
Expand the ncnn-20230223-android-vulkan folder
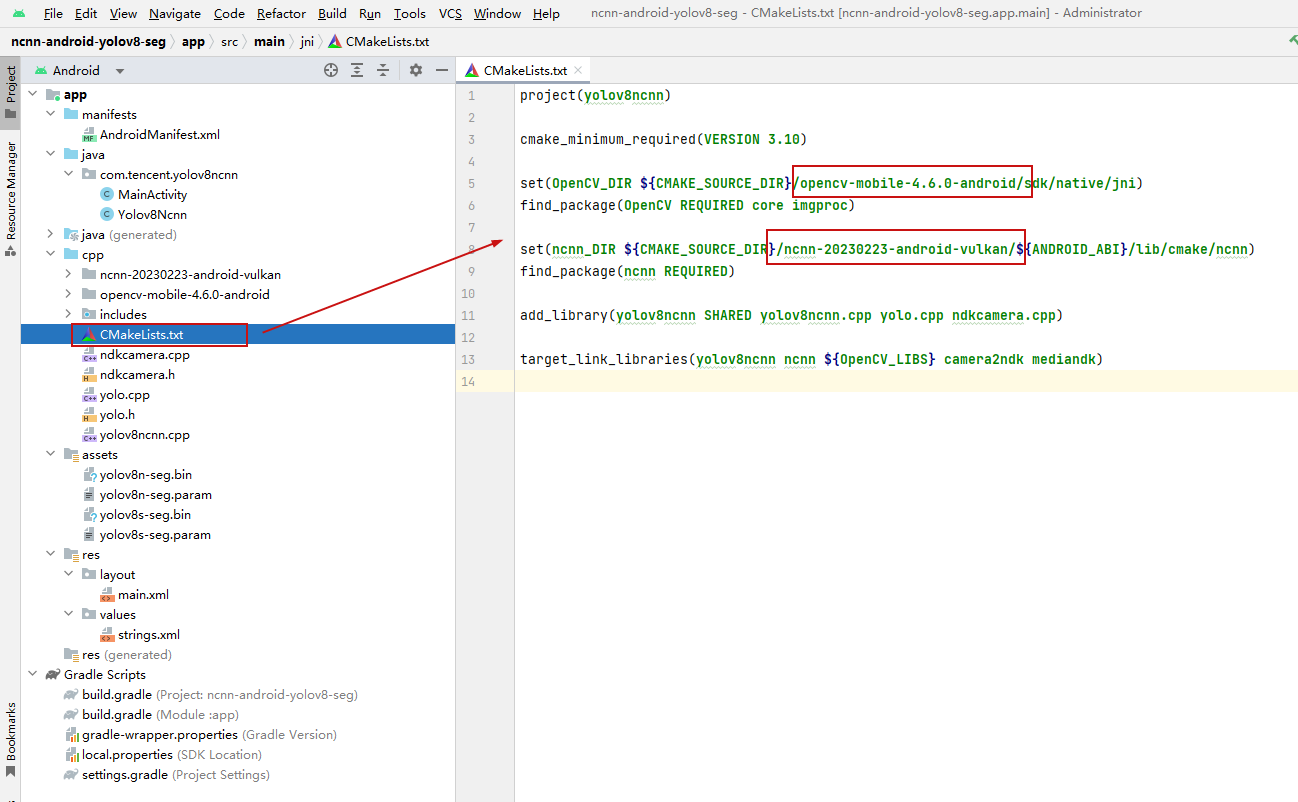point(69,274)
